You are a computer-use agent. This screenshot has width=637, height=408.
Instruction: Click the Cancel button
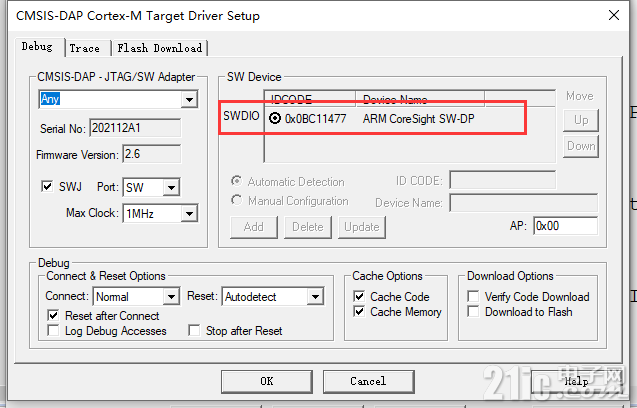(368, 381)
